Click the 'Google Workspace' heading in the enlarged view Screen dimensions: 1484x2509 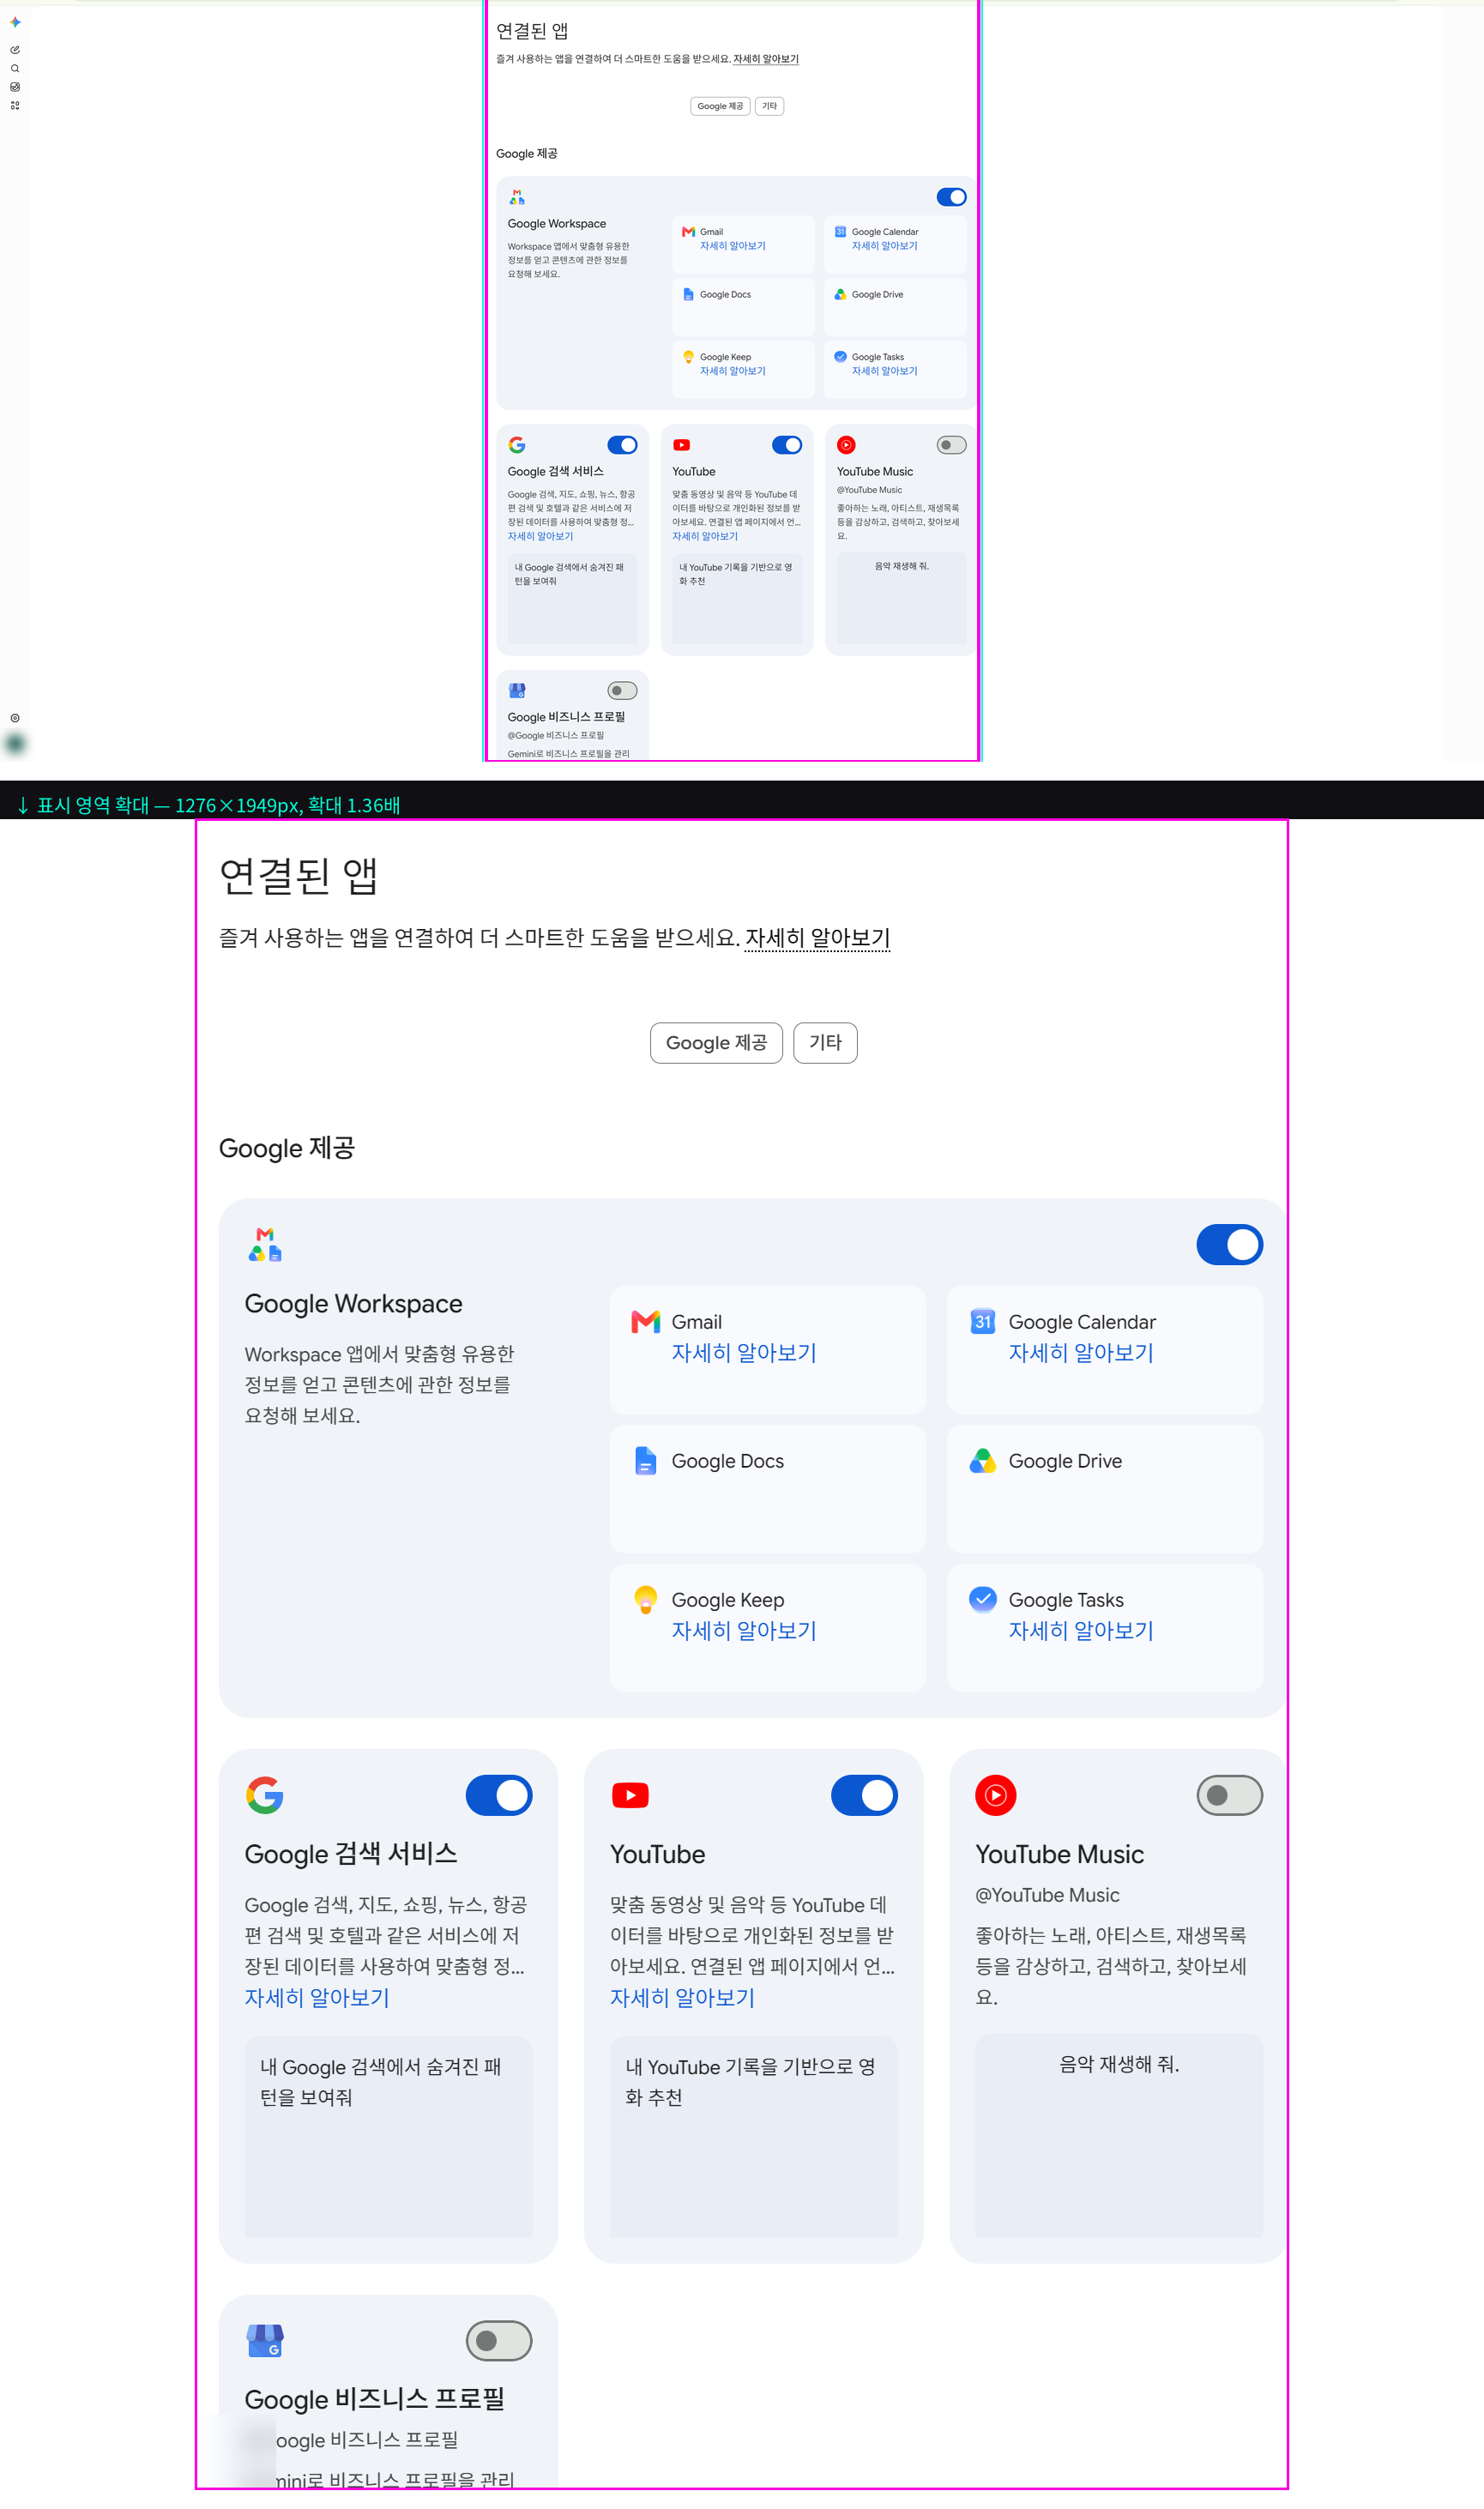[353, 1304]
